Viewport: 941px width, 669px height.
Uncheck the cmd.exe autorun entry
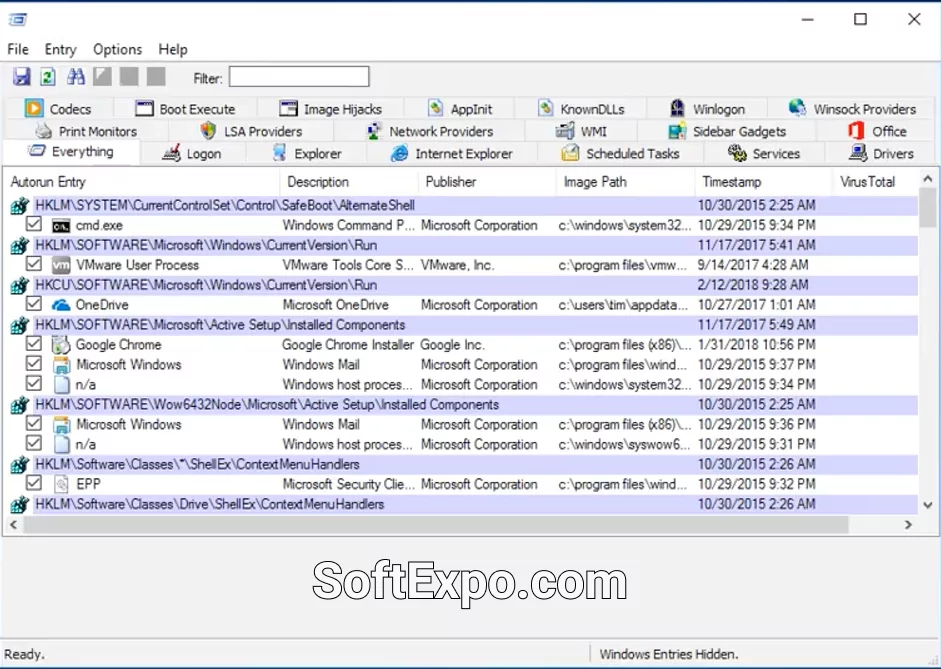point(34,225)
